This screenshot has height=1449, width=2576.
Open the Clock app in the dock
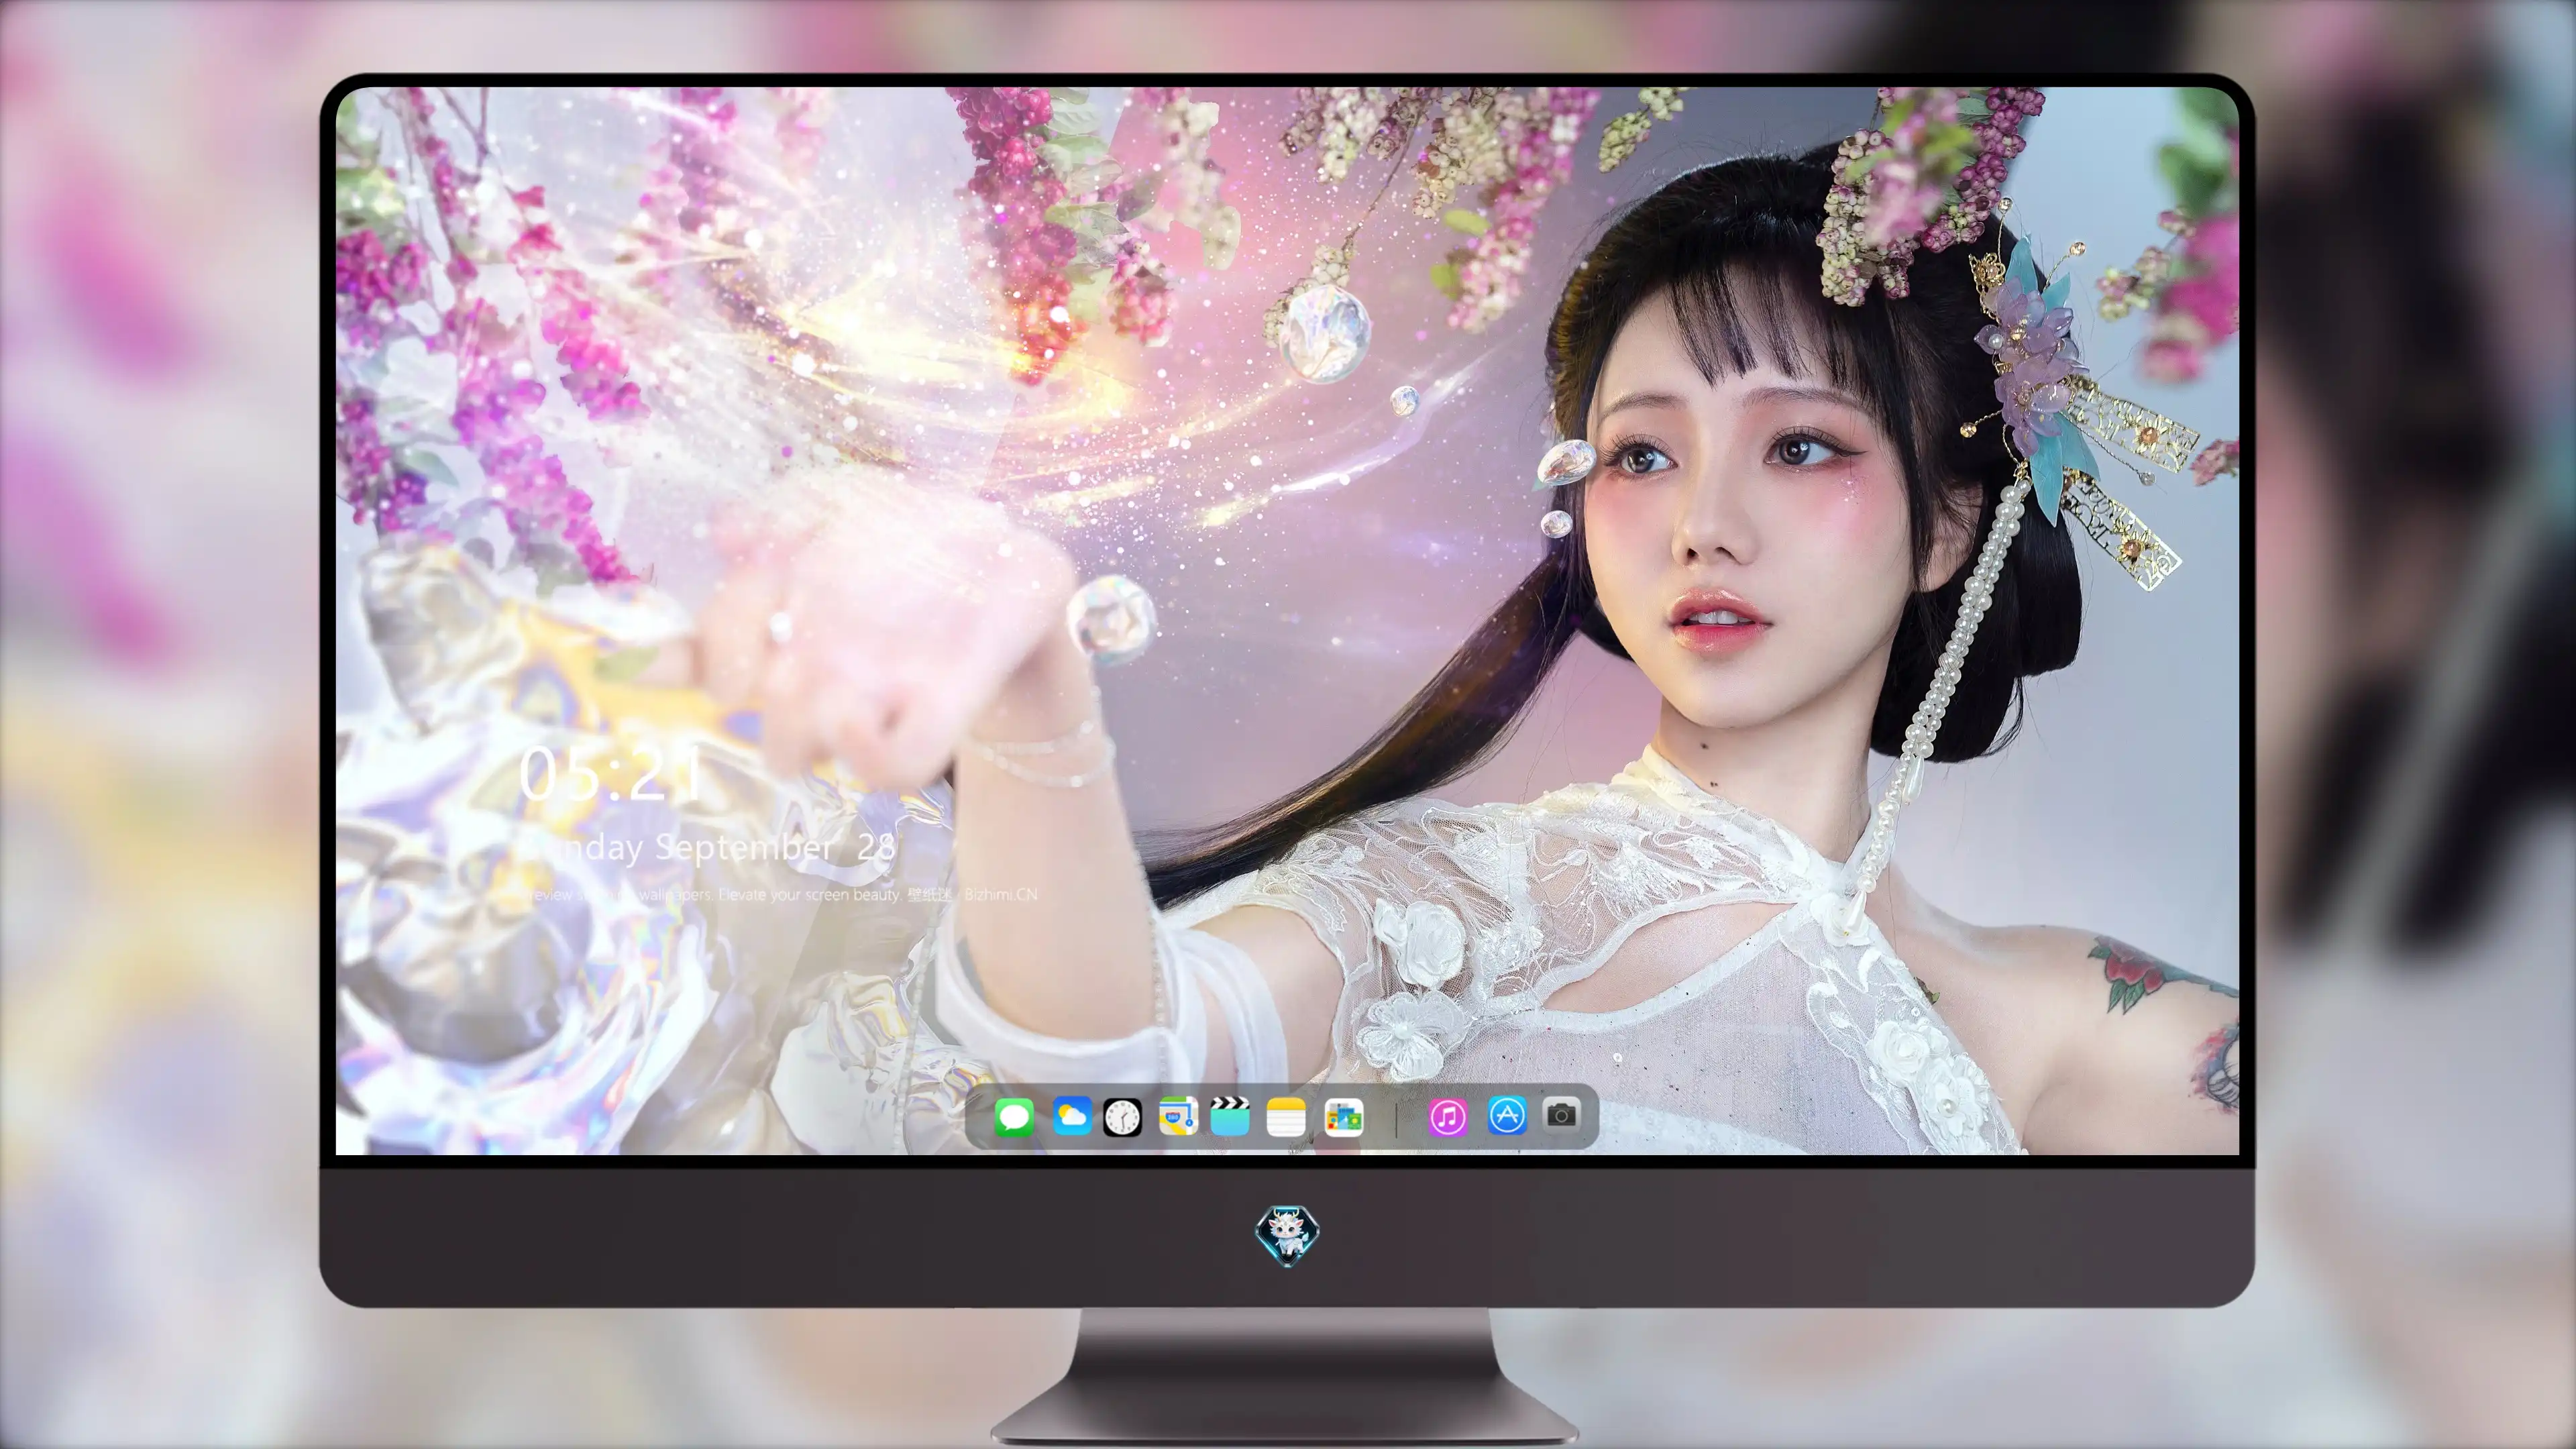1122,1117
